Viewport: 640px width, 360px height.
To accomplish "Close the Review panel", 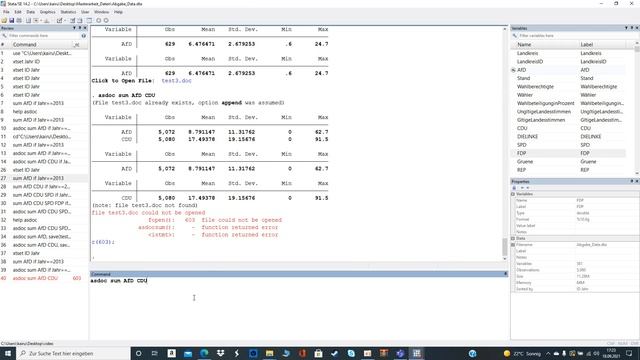I will [x=85, y=28].
